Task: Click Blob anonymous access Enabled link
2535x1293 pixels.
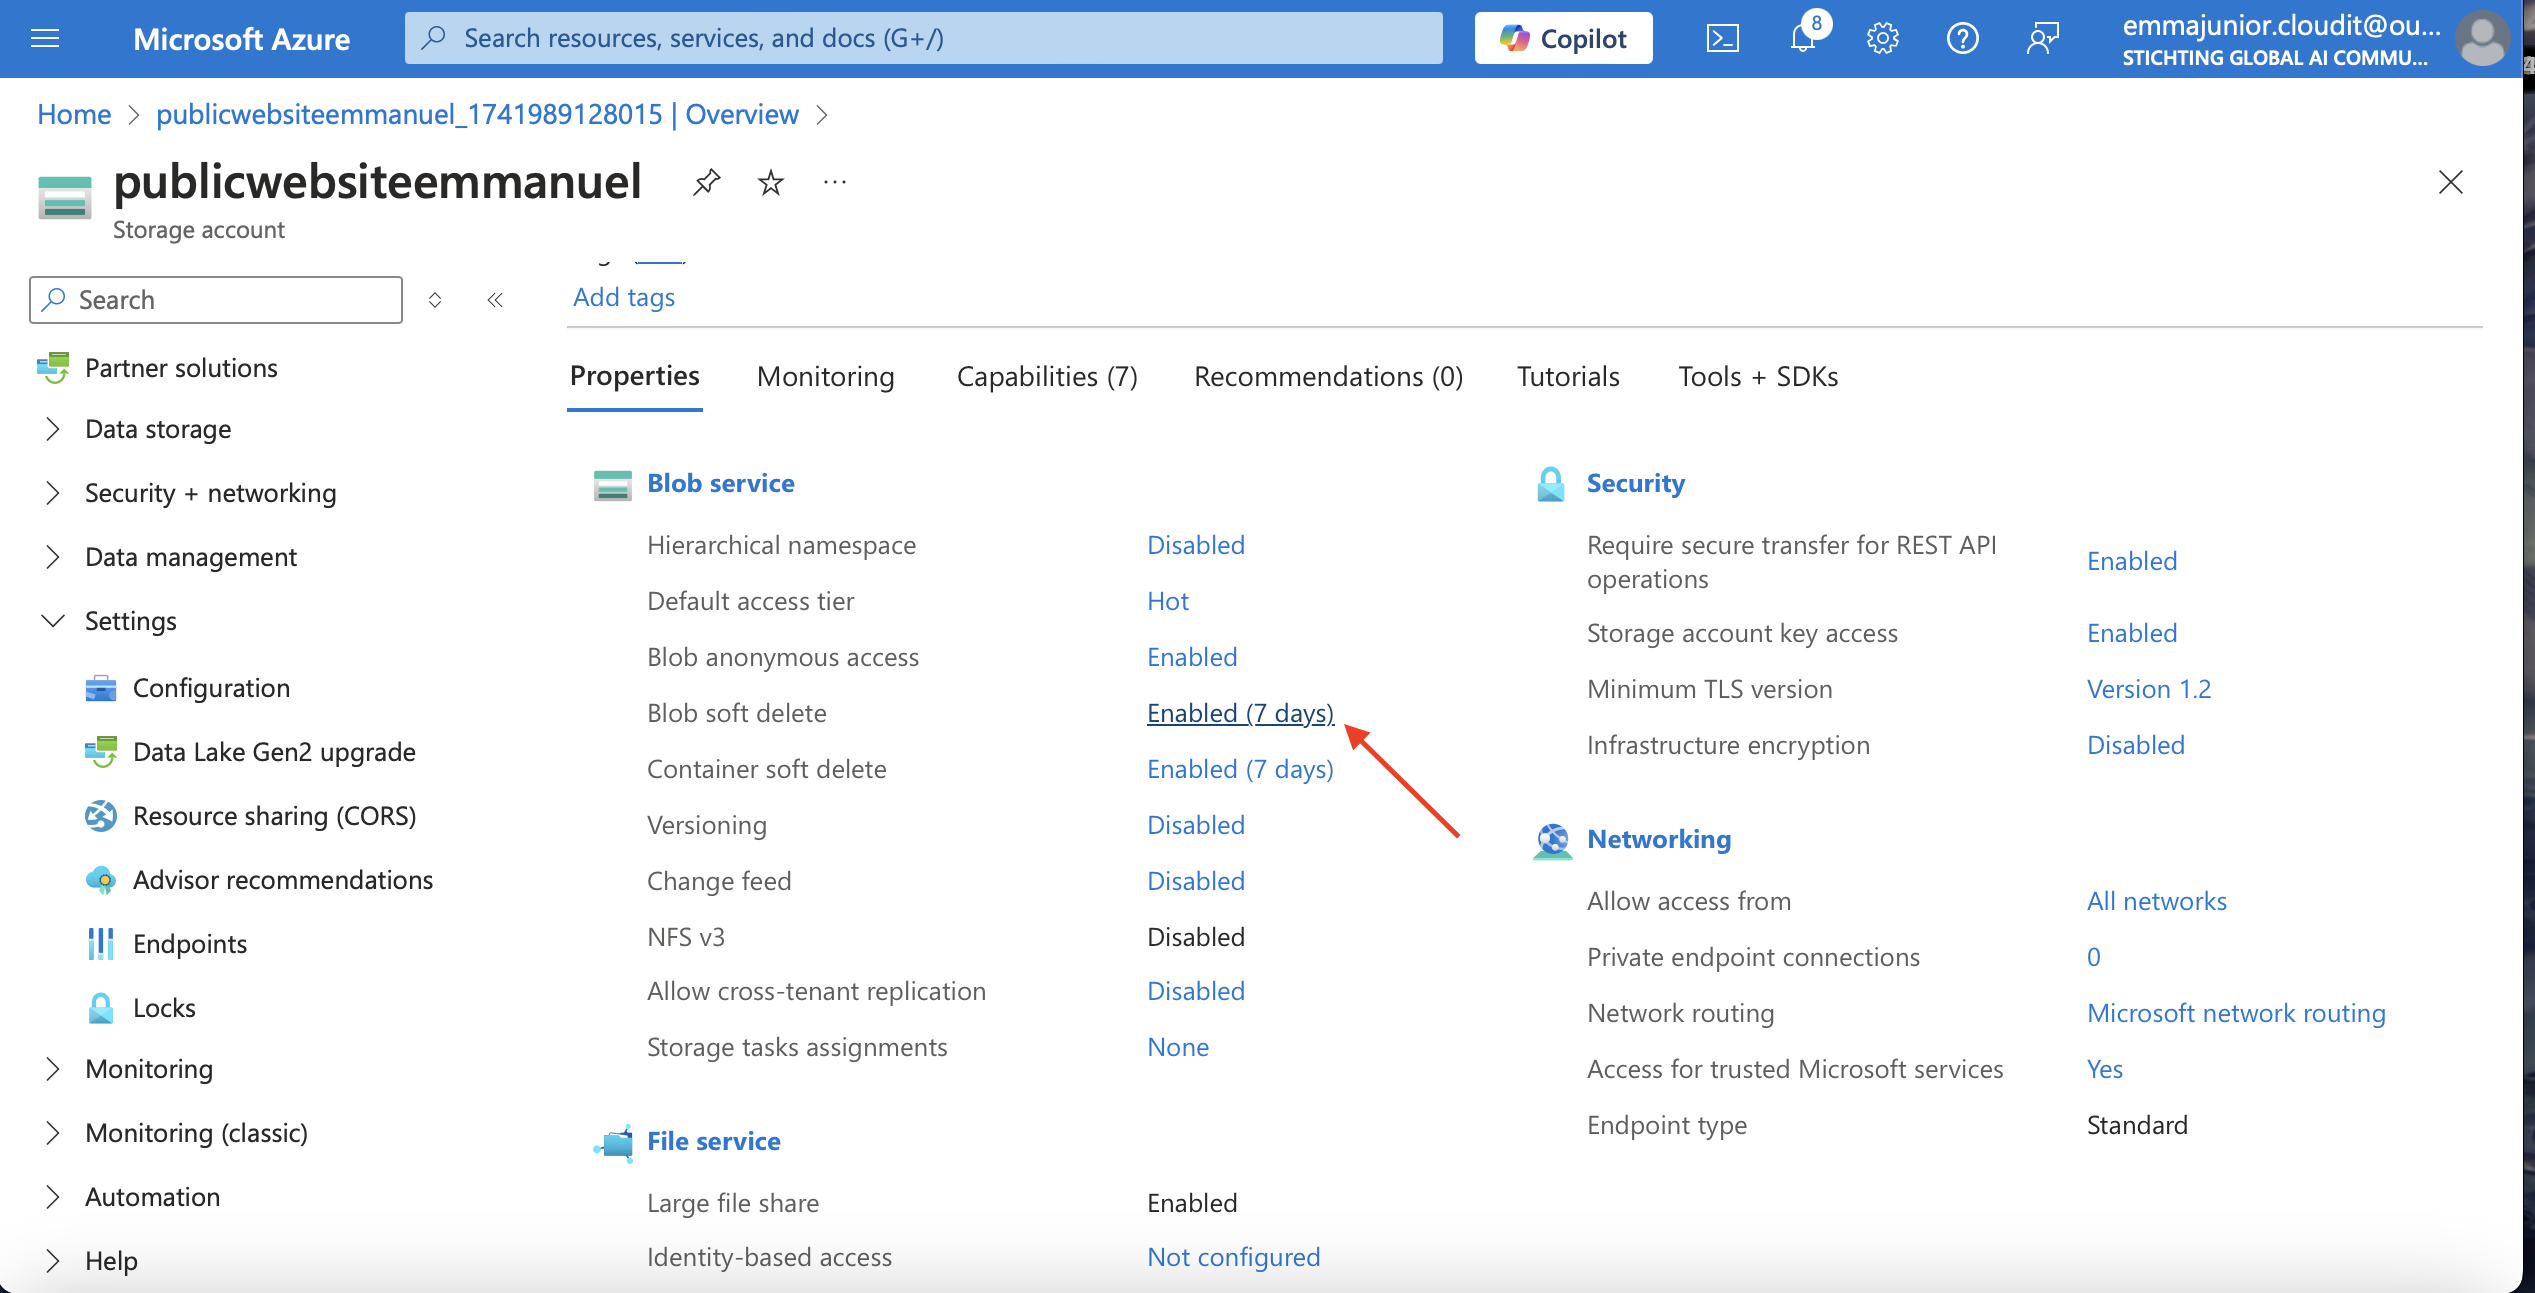Action: point(1192,657)
